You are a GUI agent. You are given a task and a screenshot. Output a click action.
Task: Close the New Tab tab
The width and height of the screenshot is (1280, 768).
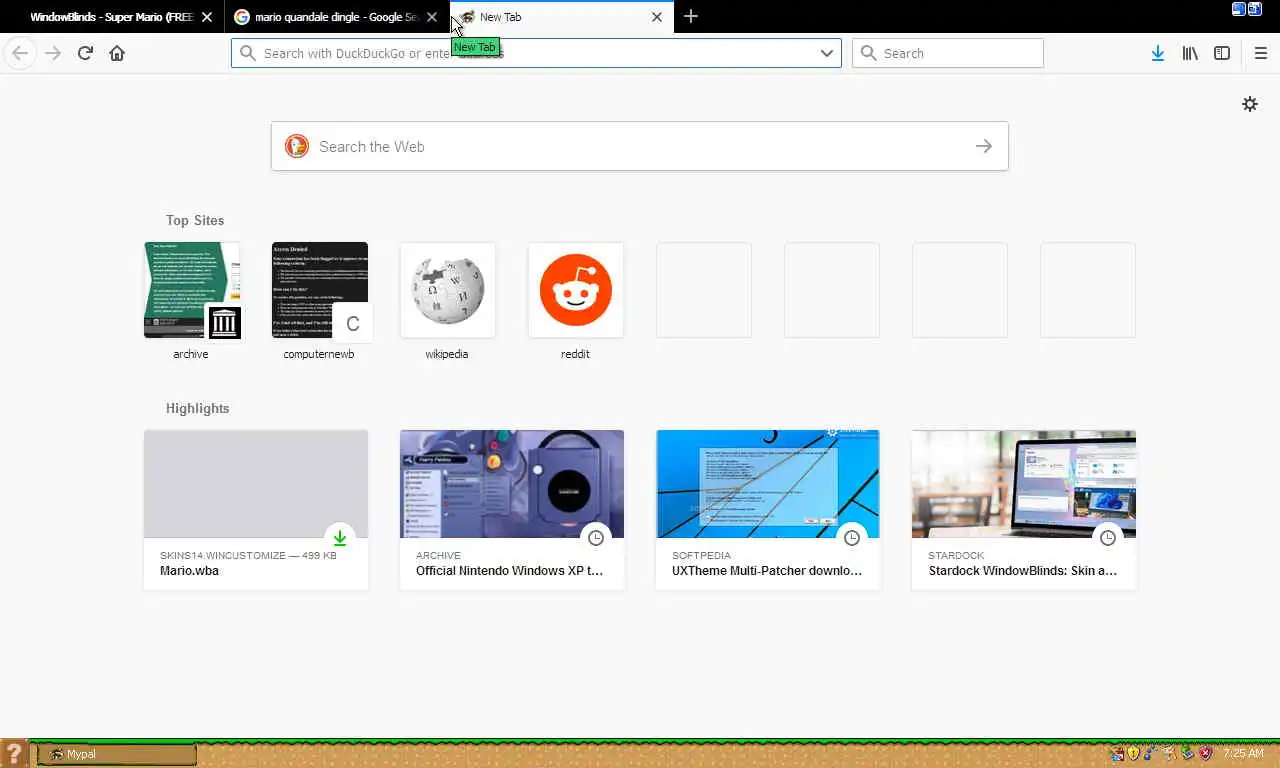tap(657, 17)
